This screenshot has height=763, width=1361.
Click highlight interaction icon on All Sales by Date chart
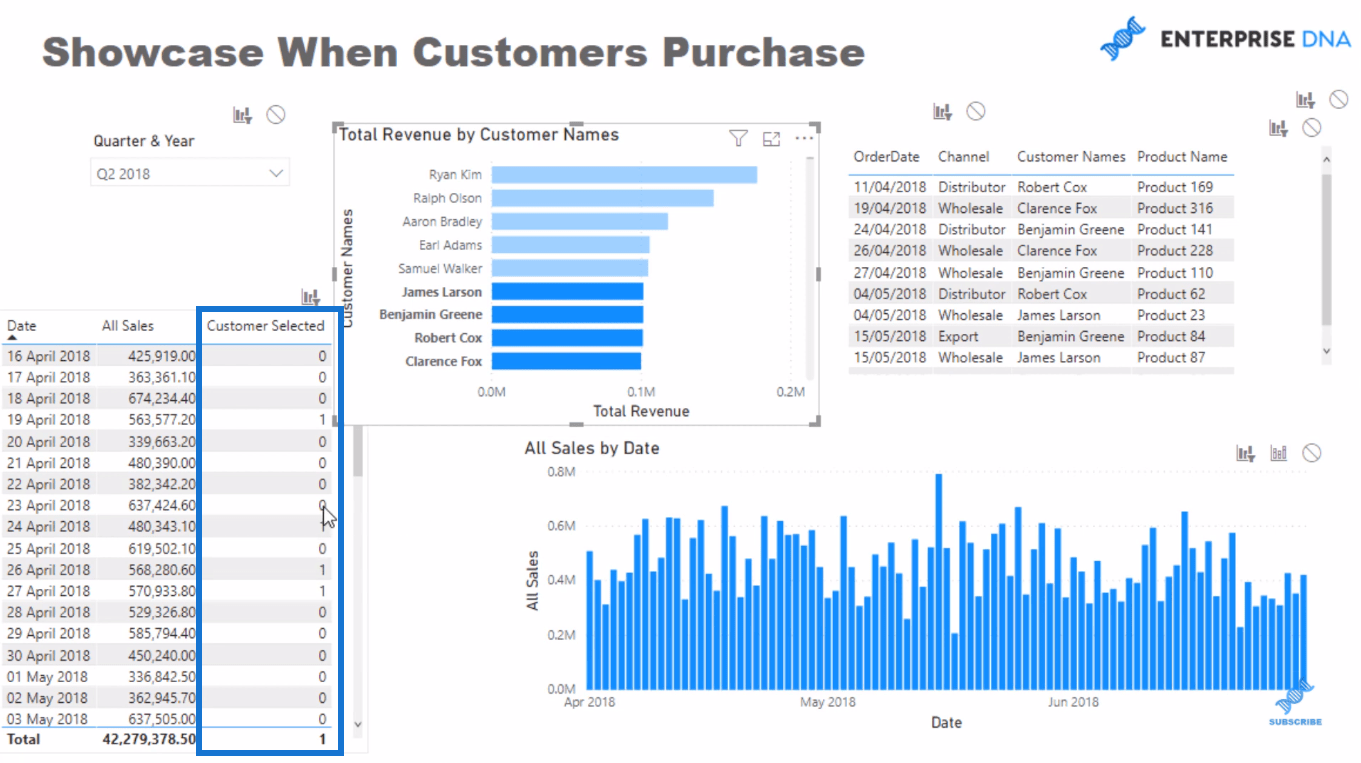[x=1279, y=453]
